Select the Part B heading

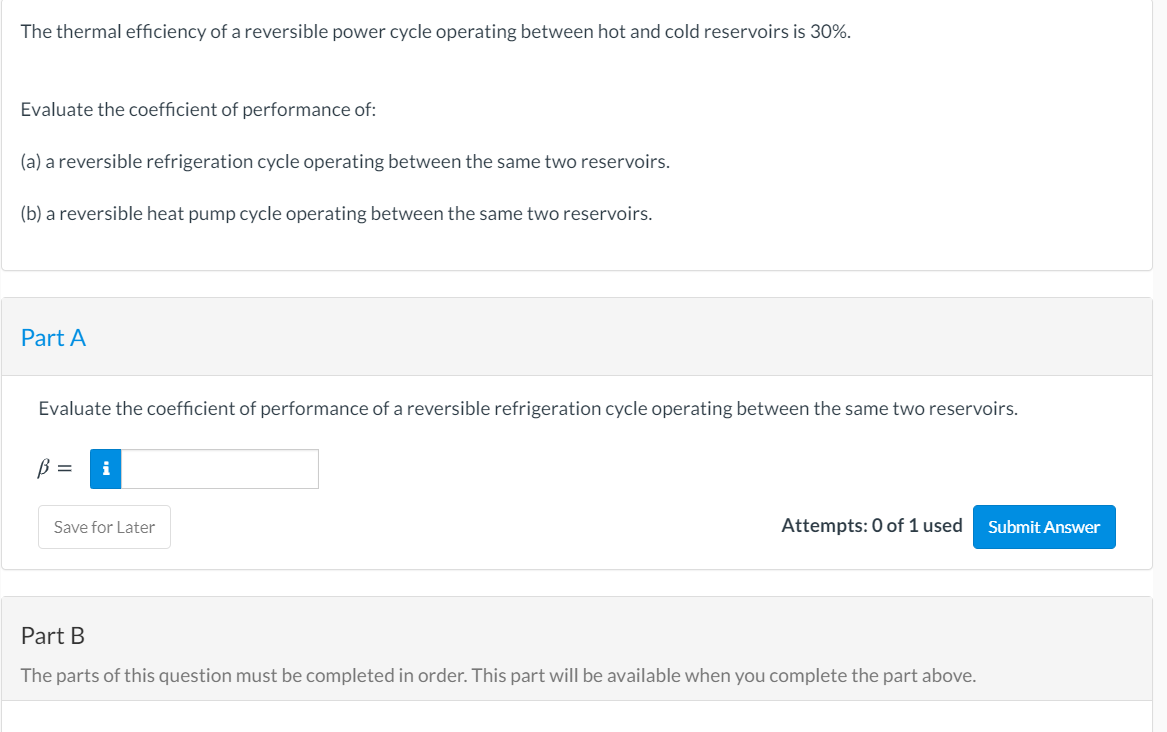53,636
